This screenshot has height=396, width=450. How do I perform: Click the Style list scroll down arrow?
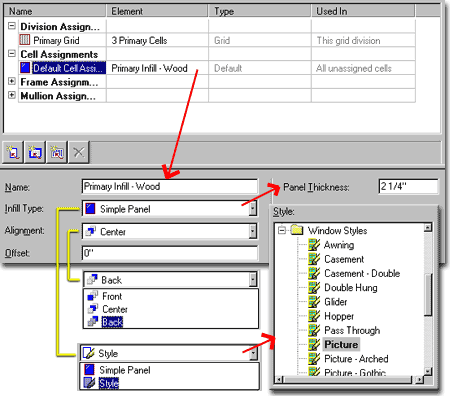pyautogui.click(x=428, y=371)
